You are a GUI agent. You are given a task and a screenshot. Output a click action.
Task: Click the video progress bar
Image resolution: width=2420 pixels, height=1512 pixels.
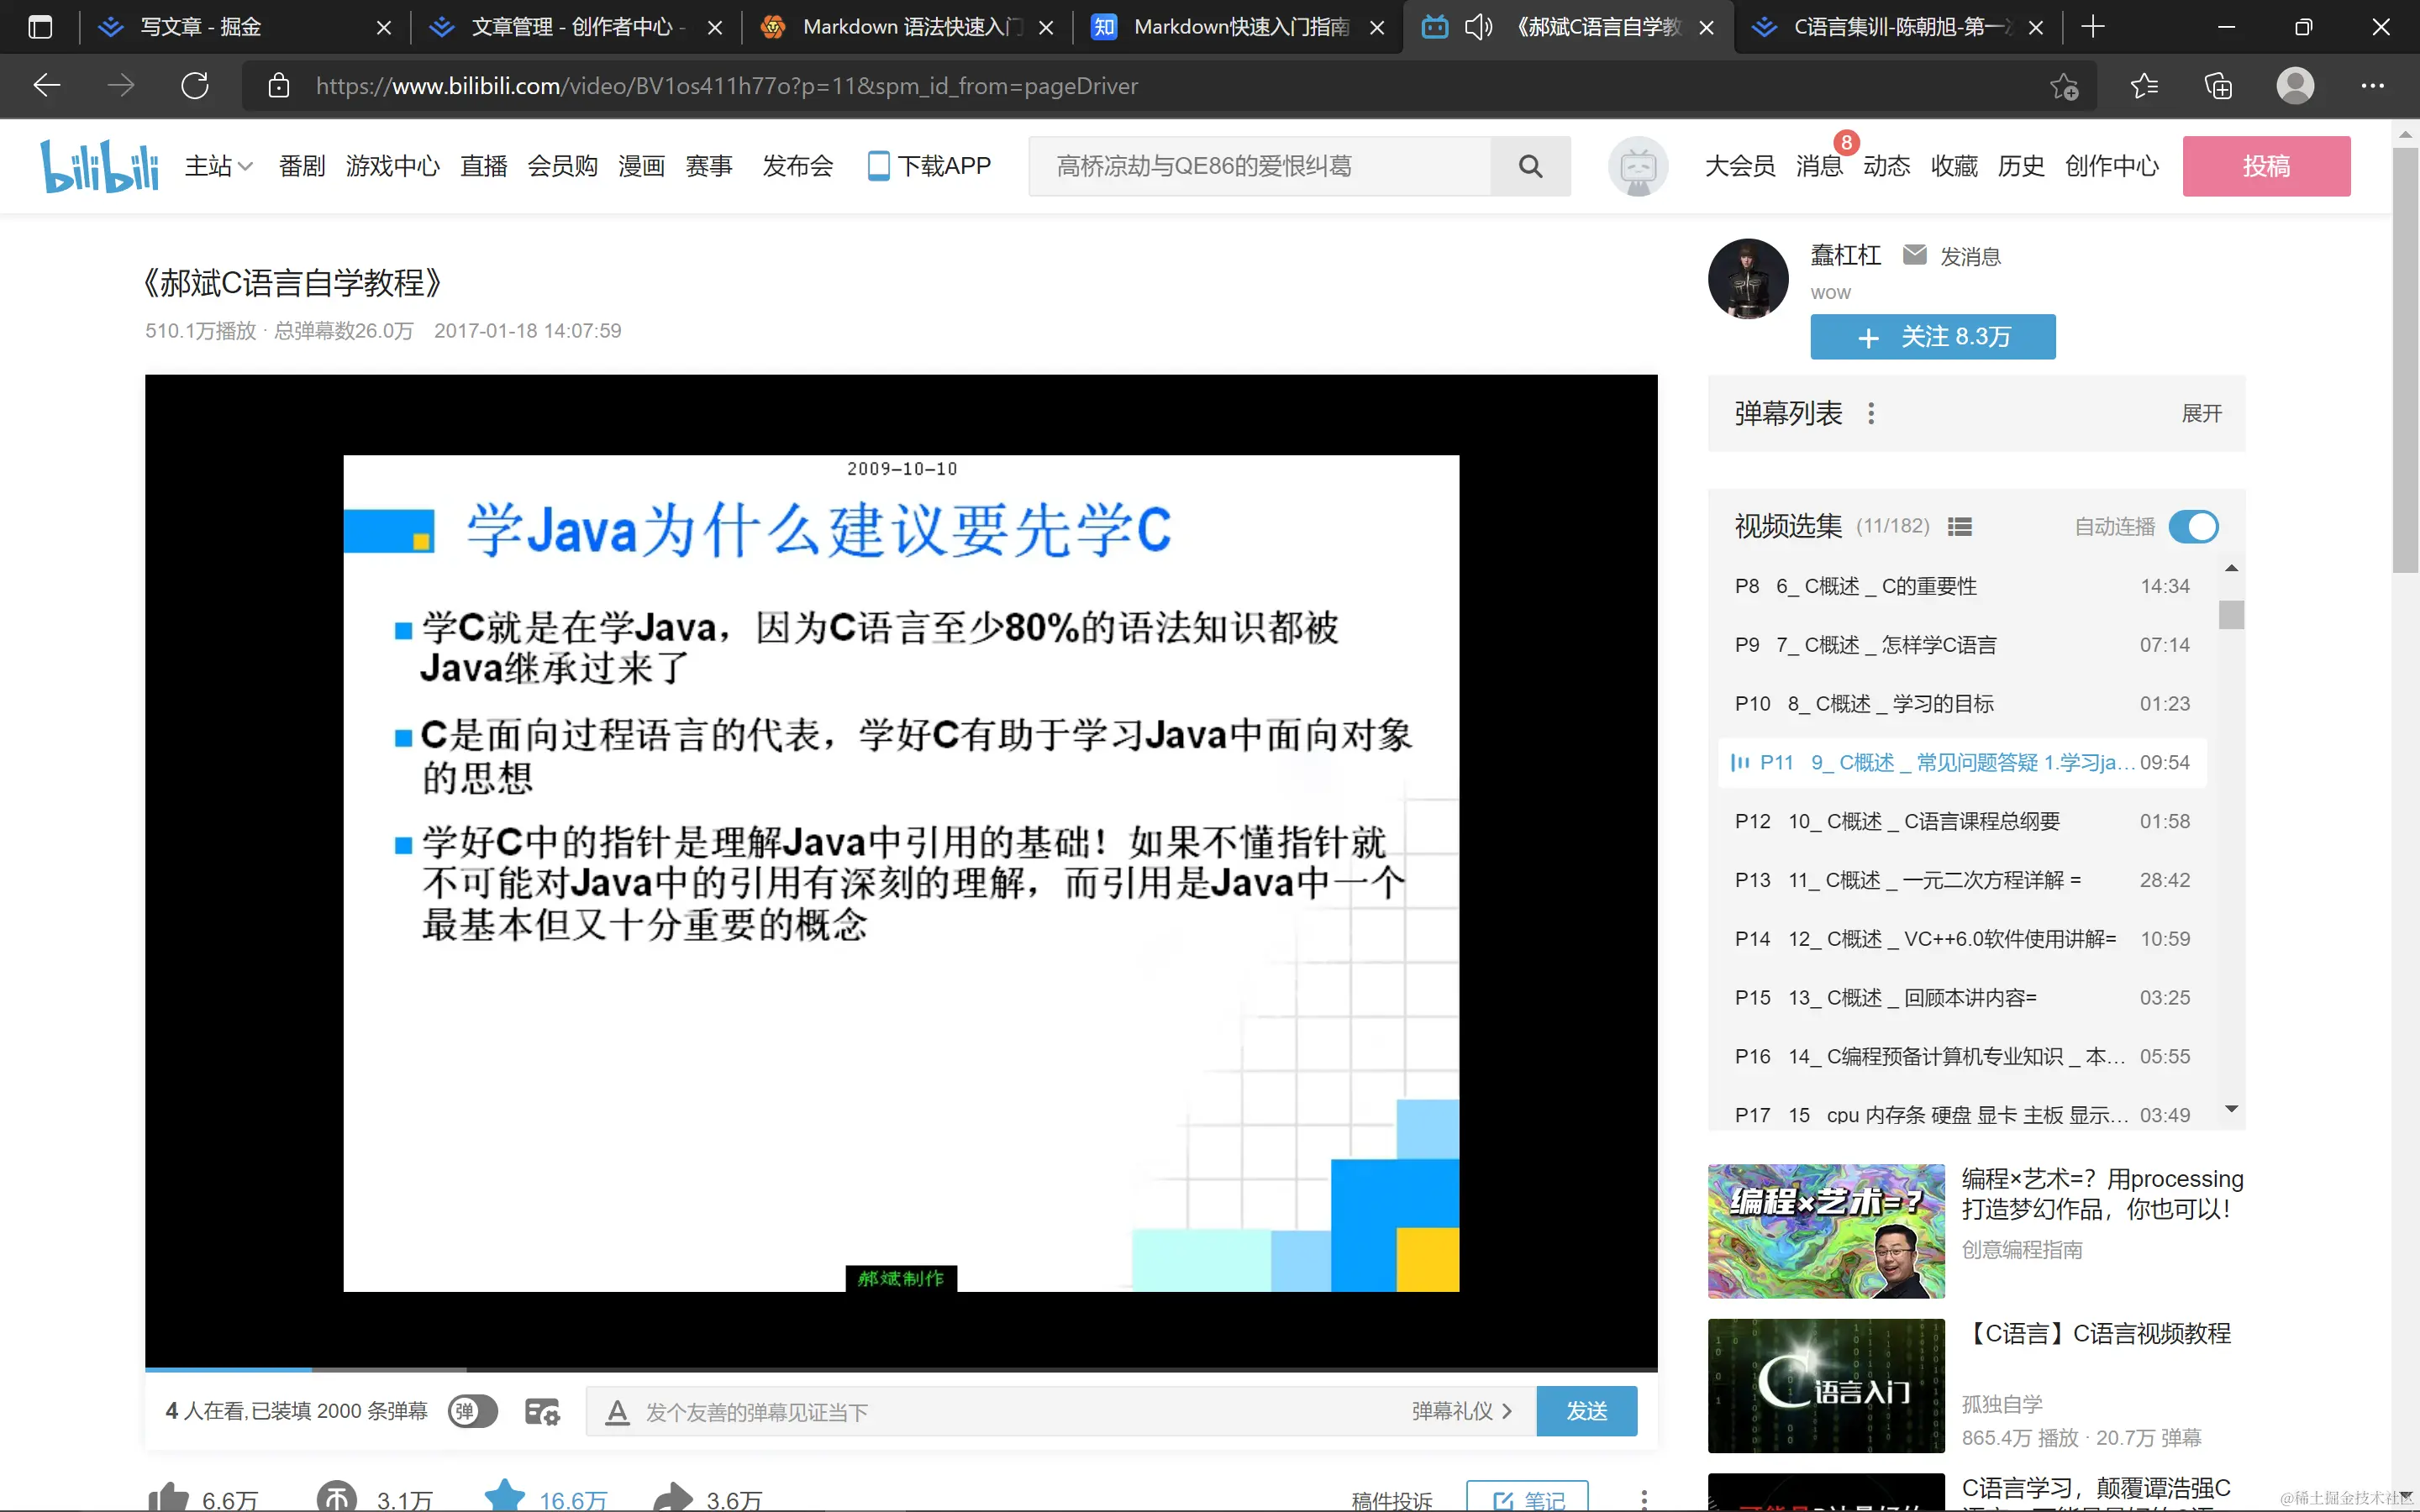900,1368
